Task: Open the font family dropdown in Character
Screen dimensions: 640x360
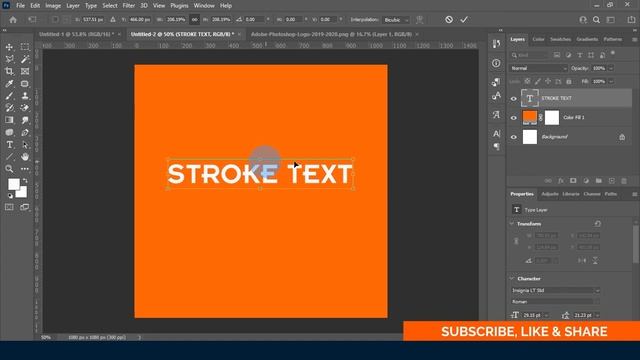Action: point(556,291)
